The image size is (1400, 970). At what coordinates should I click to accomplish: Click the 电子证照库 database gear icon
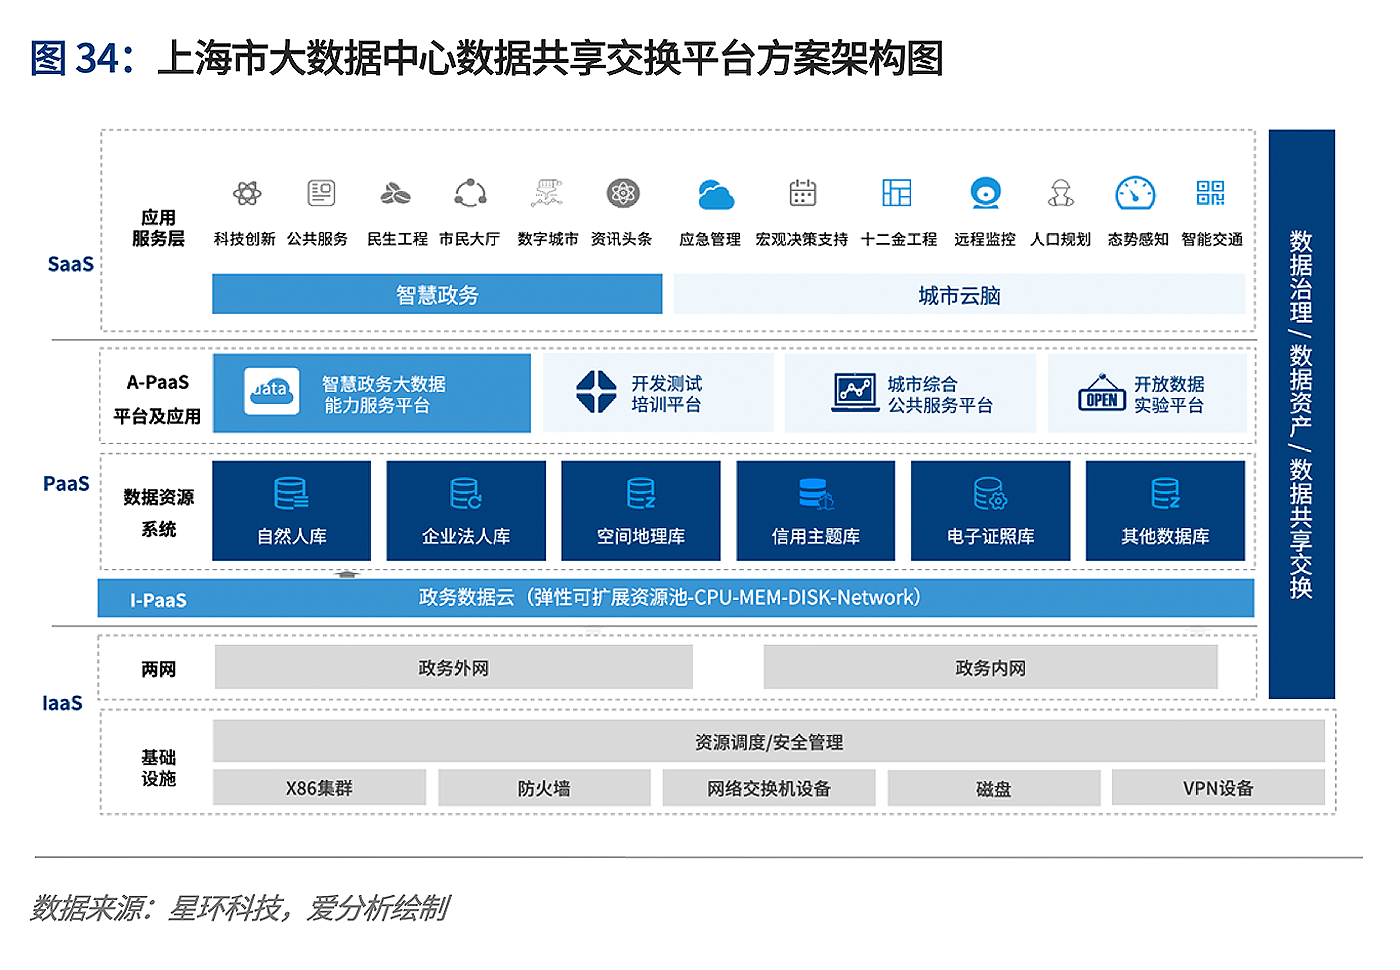[990, 494]
